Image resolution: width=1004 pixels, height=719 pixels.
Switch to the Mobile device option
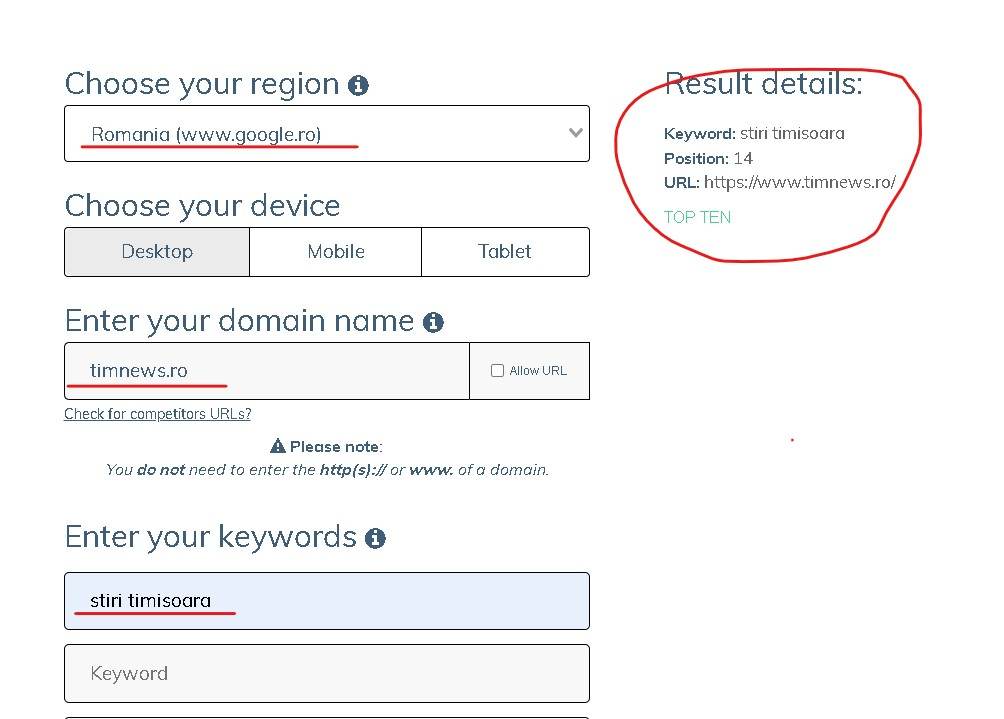coord(335,252)
